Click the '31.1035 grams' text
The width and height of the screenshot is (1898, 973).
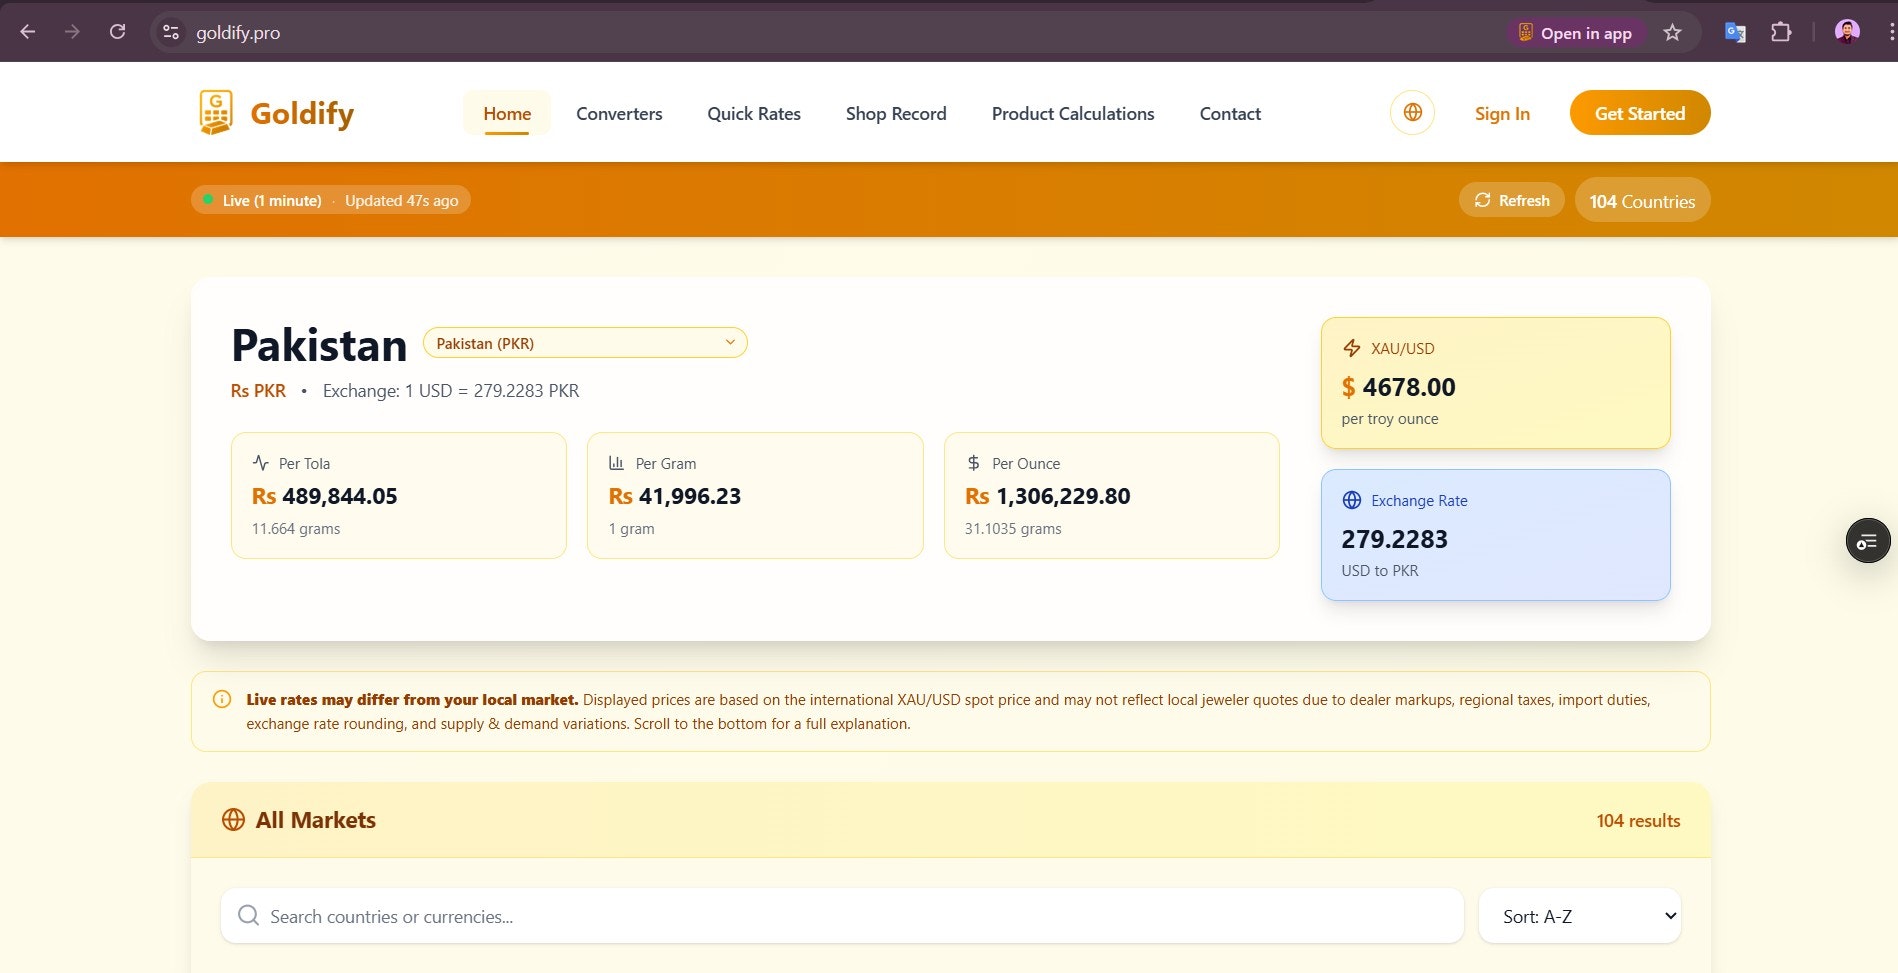(1013, 529)
